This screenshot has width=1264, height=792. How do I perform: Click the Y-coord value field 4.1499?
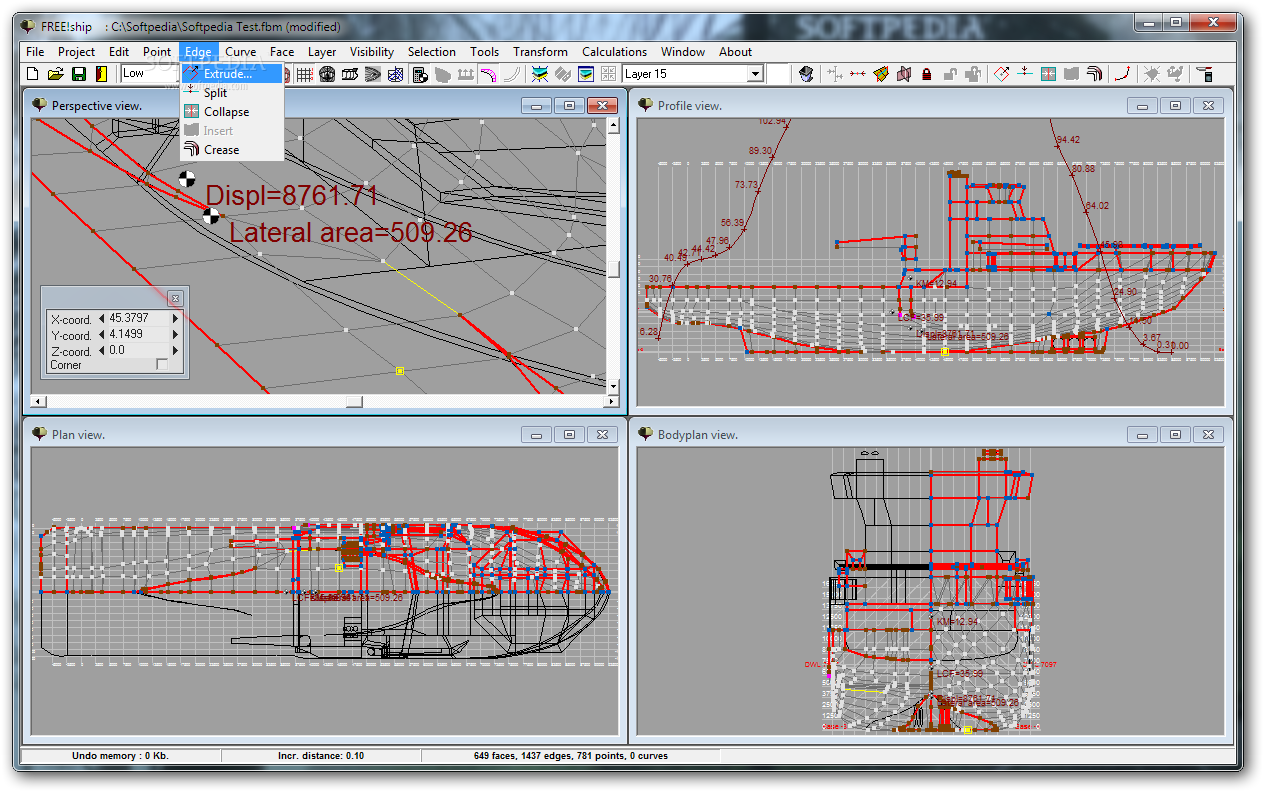(138, 334)
